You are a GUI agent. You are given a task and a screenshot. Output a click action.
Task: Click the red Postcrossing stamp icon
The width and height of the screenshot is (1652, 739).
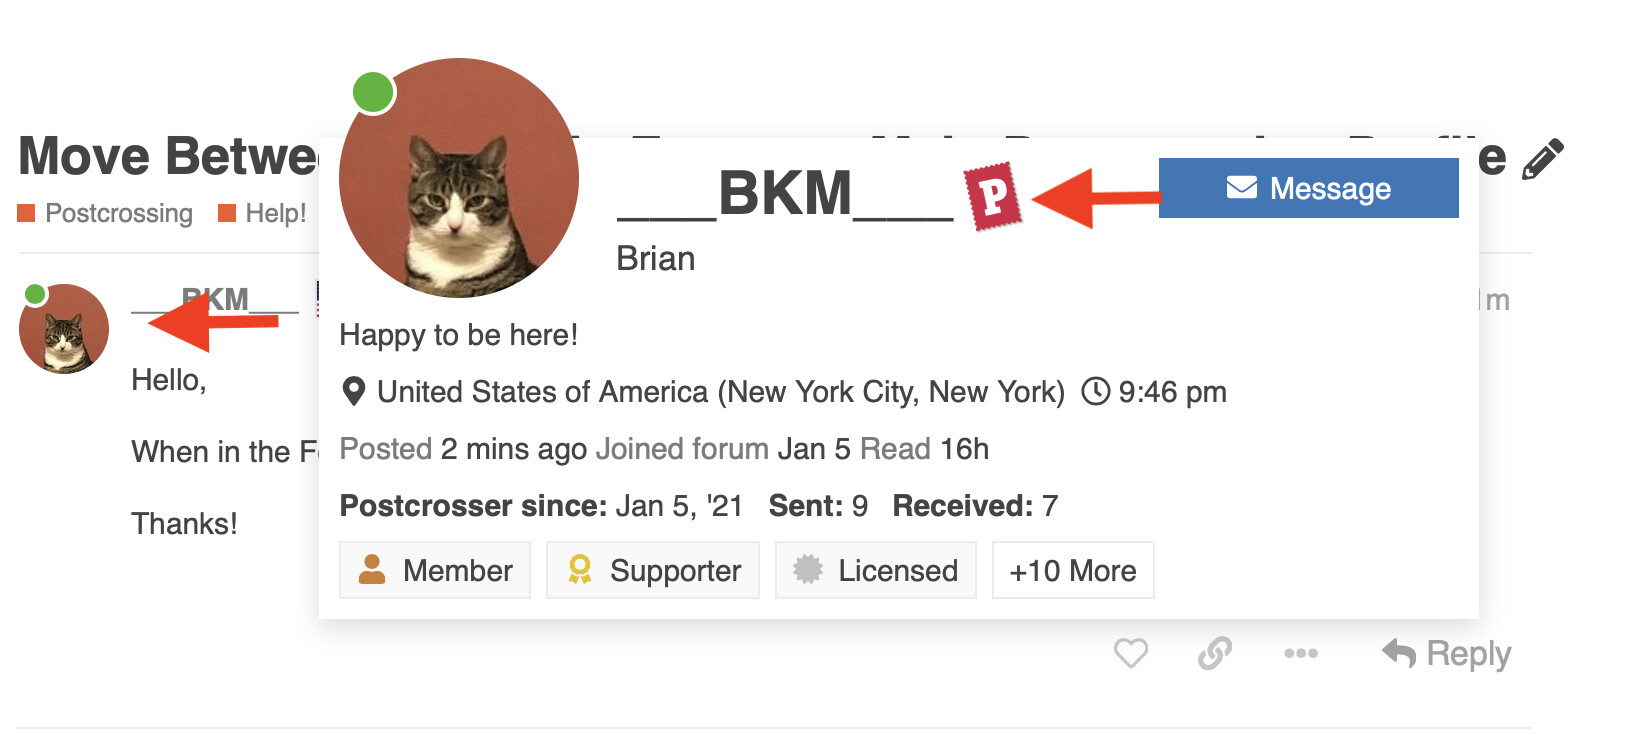pyautogui.click(x=991, y=196)
